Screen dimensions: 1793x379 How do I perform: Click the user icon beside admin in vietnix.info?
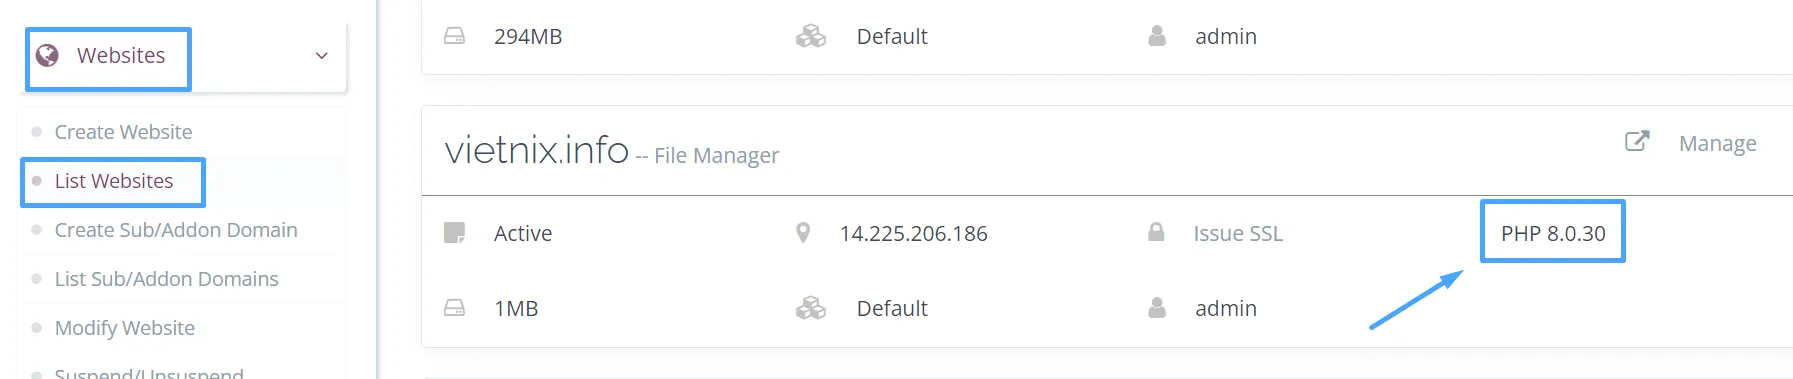click(1157, 308)
